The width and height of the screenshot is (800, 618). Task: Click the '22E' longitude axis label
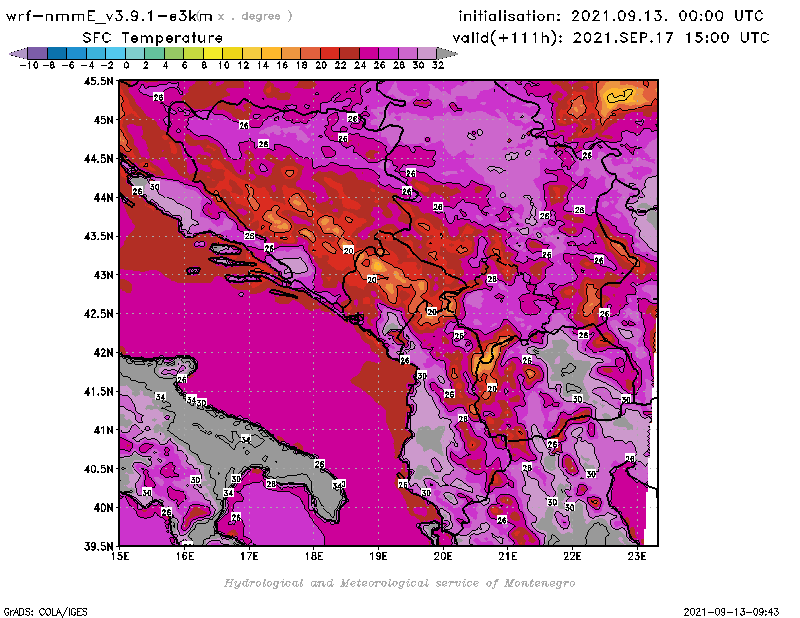point(572,557)
